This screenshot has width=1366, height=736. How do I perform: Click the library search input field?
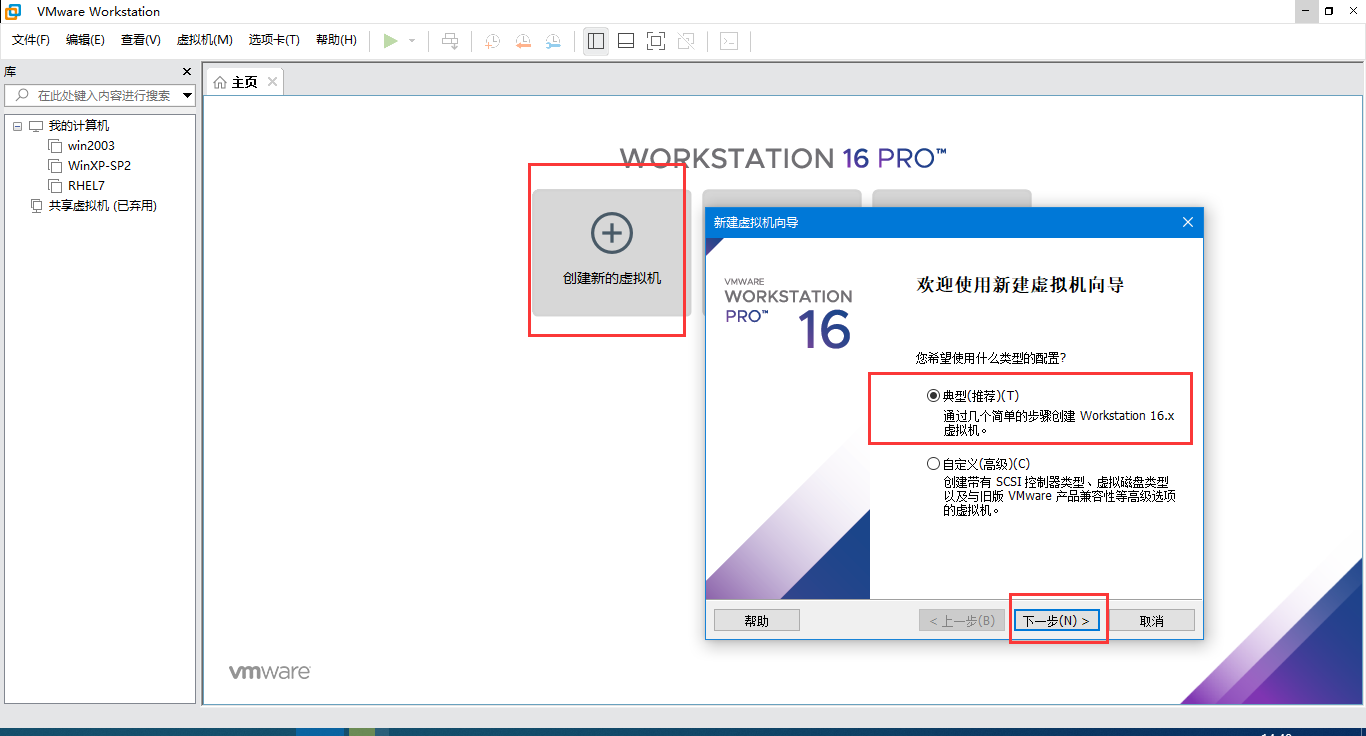coord(100,95)
